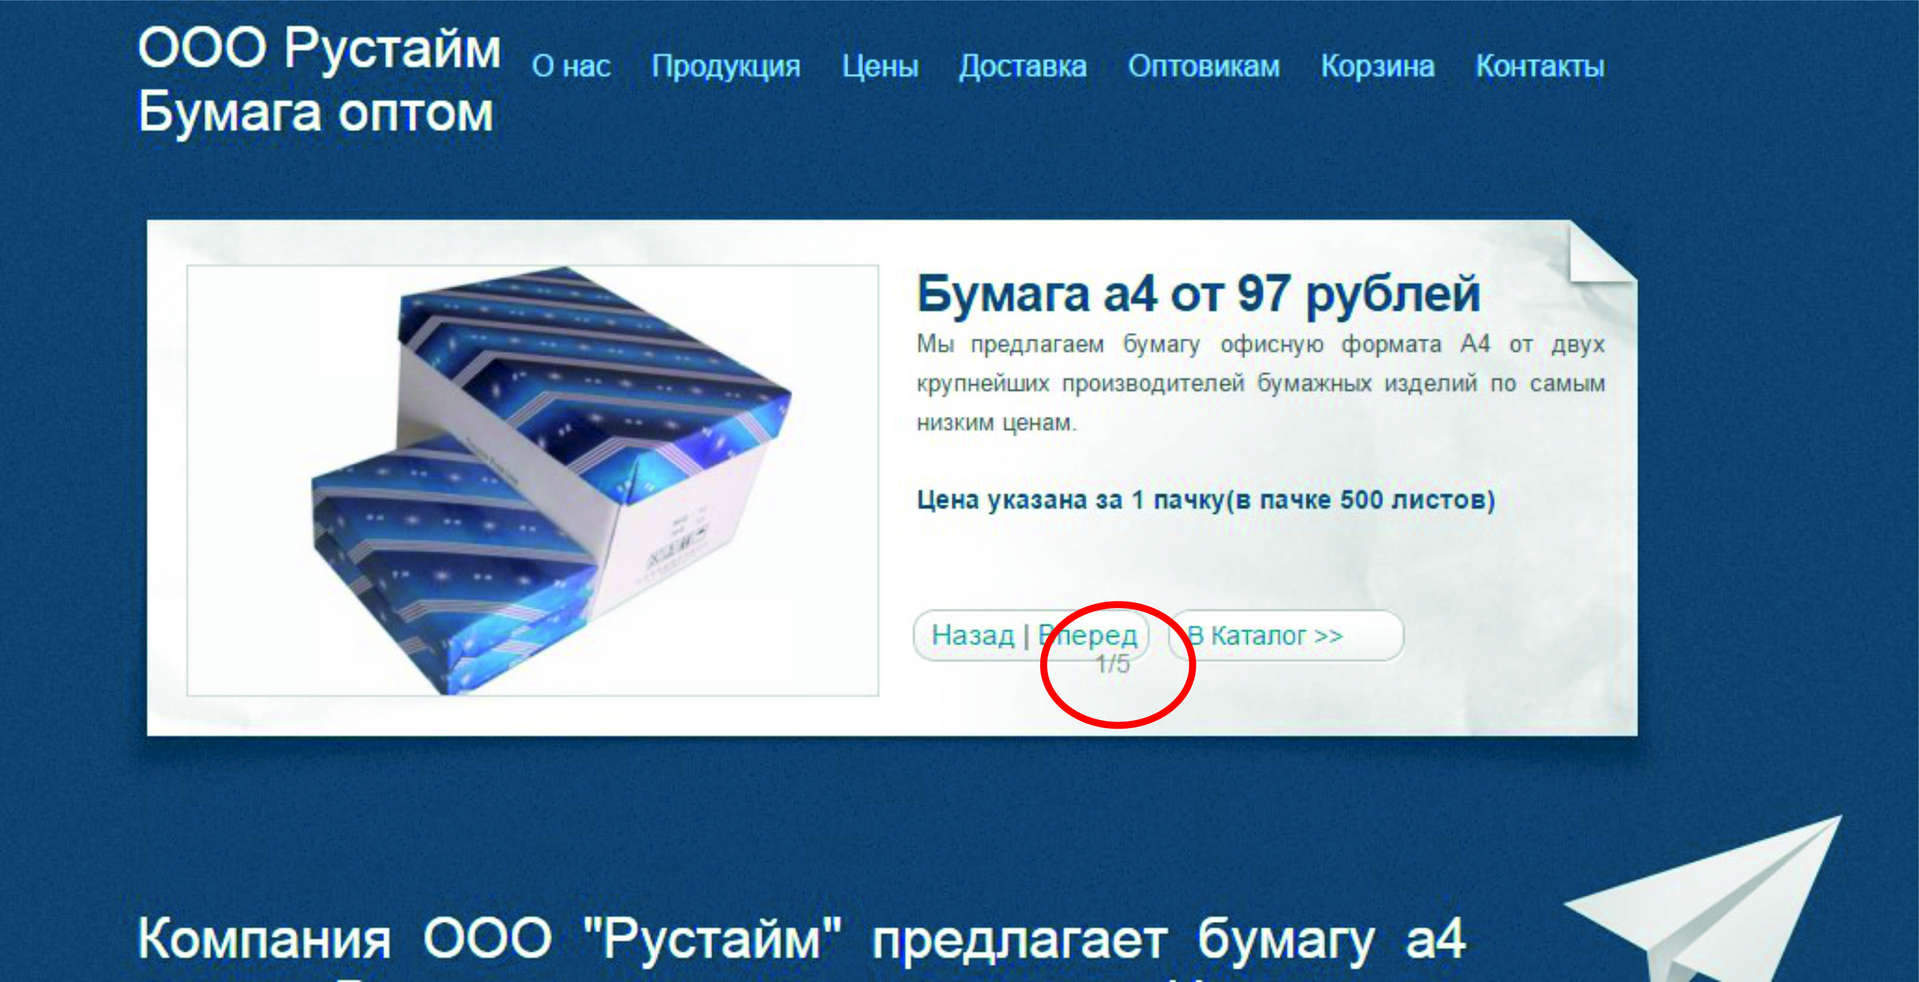
Task: Click the 1/5 slide counter
Action: click(x=1112, y=664)
